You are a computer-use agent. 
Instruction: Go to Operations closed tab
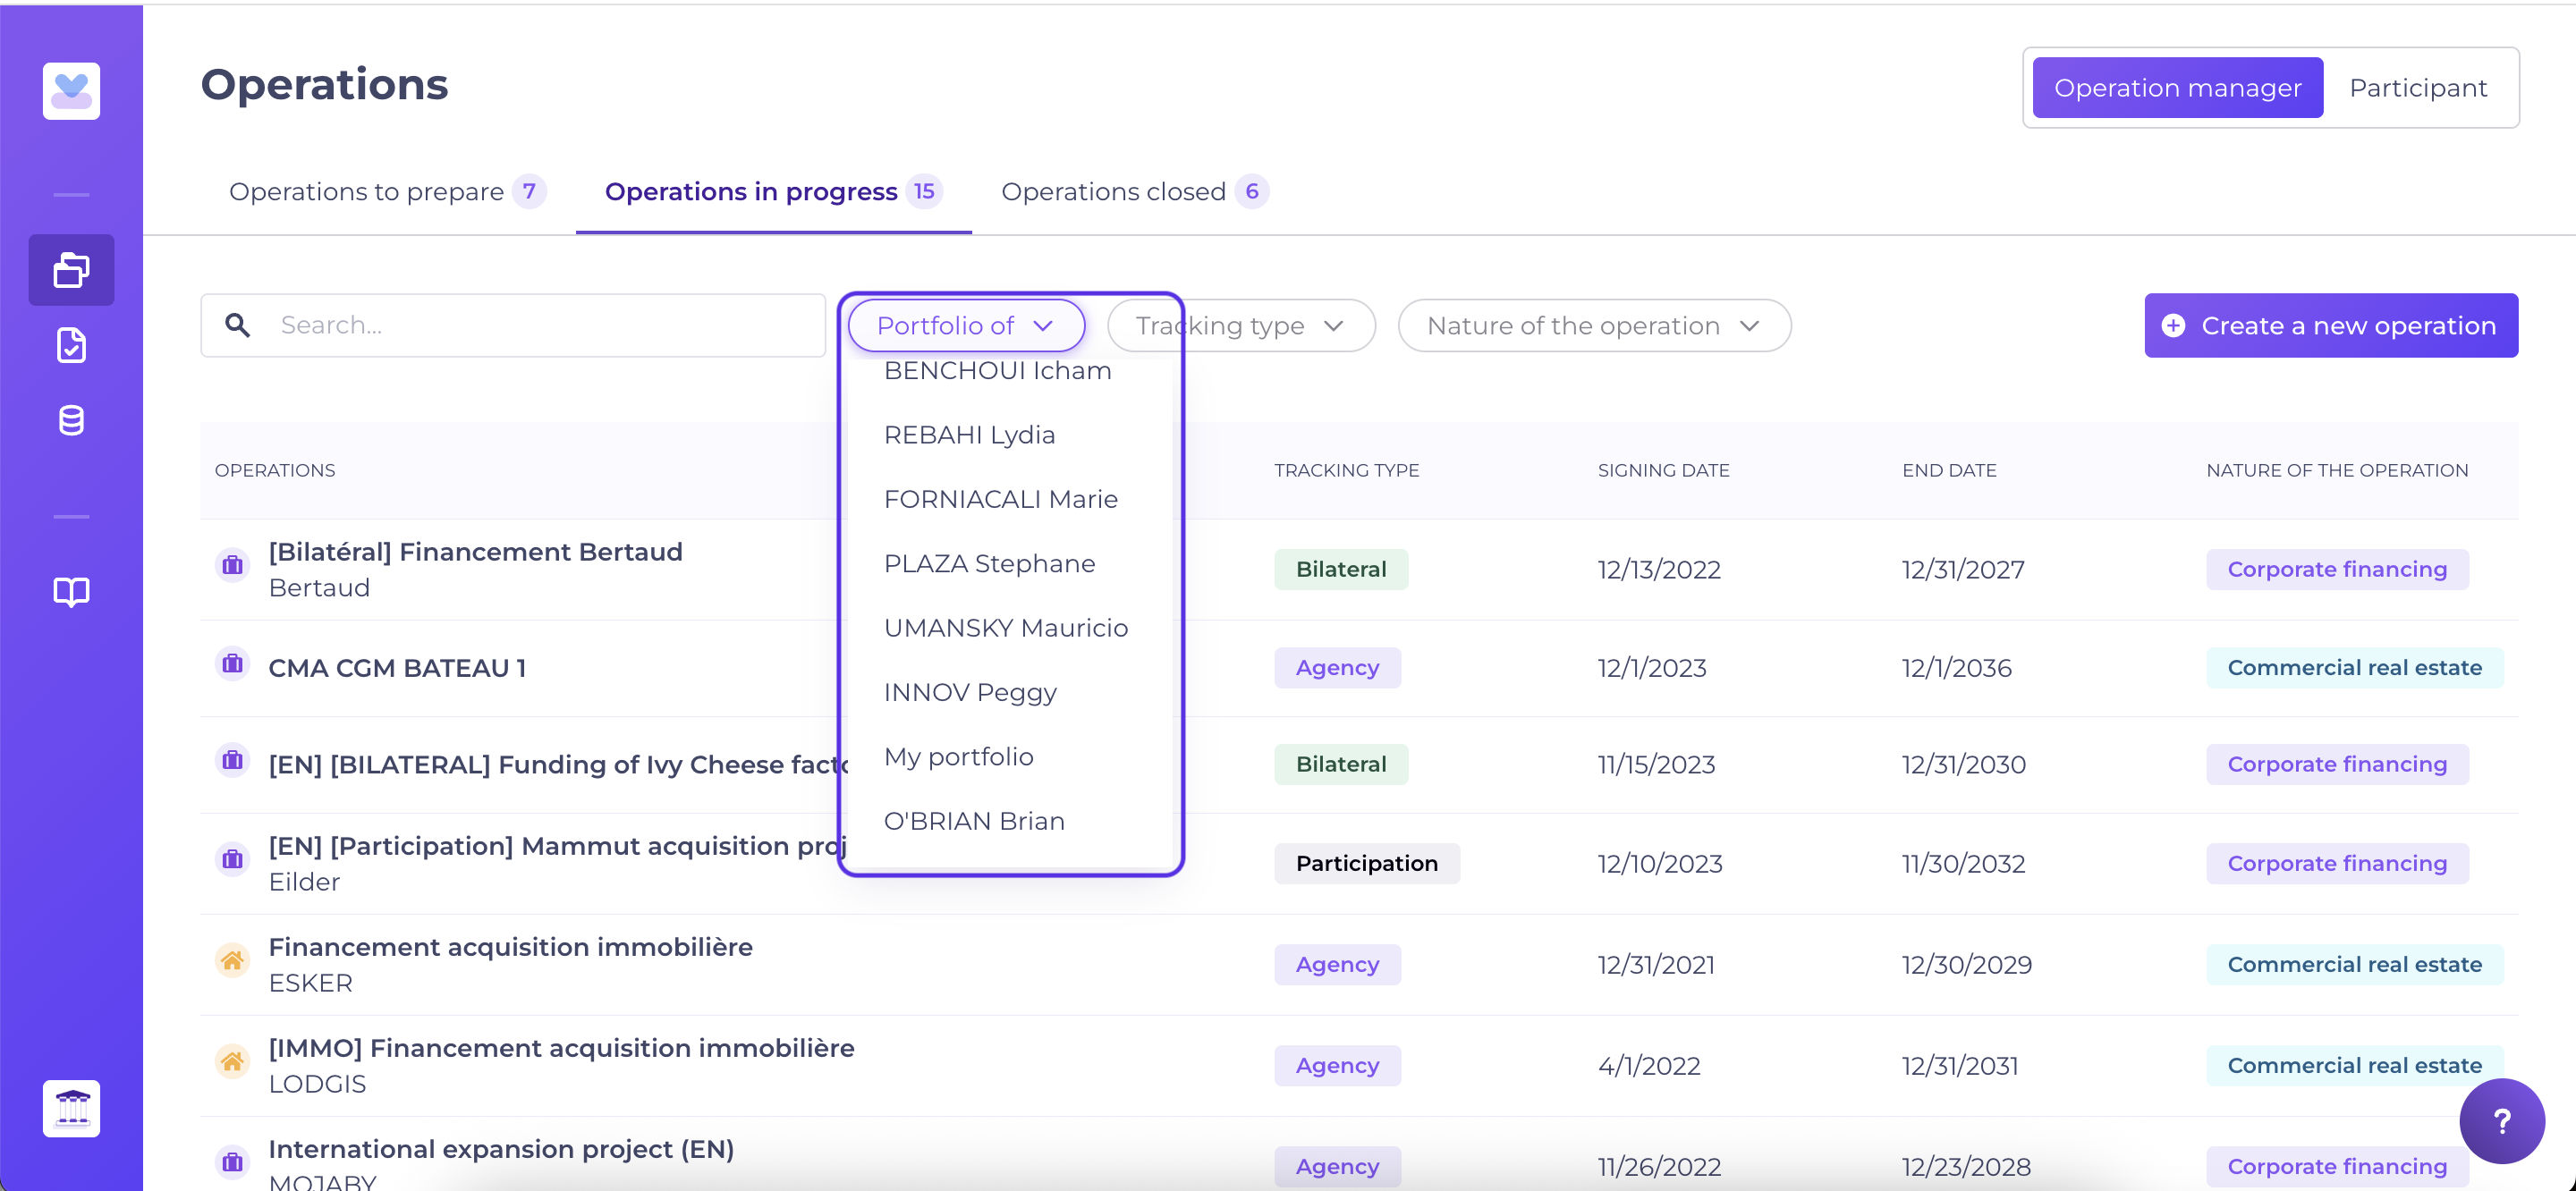(1134, 191)
